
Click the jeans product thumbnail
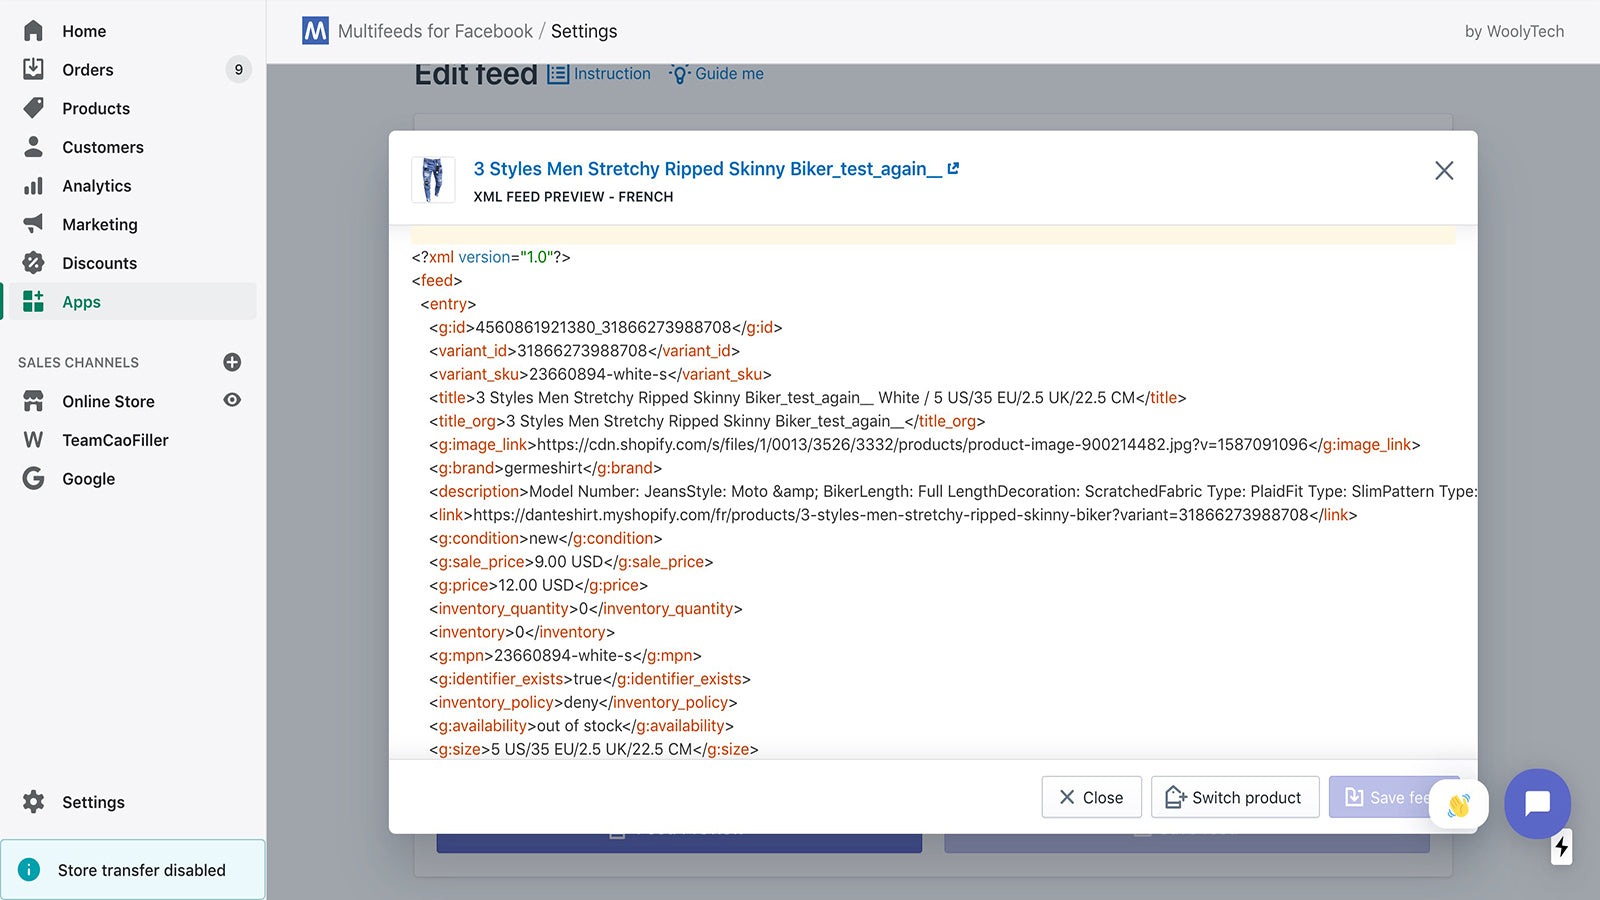[433, 180]
